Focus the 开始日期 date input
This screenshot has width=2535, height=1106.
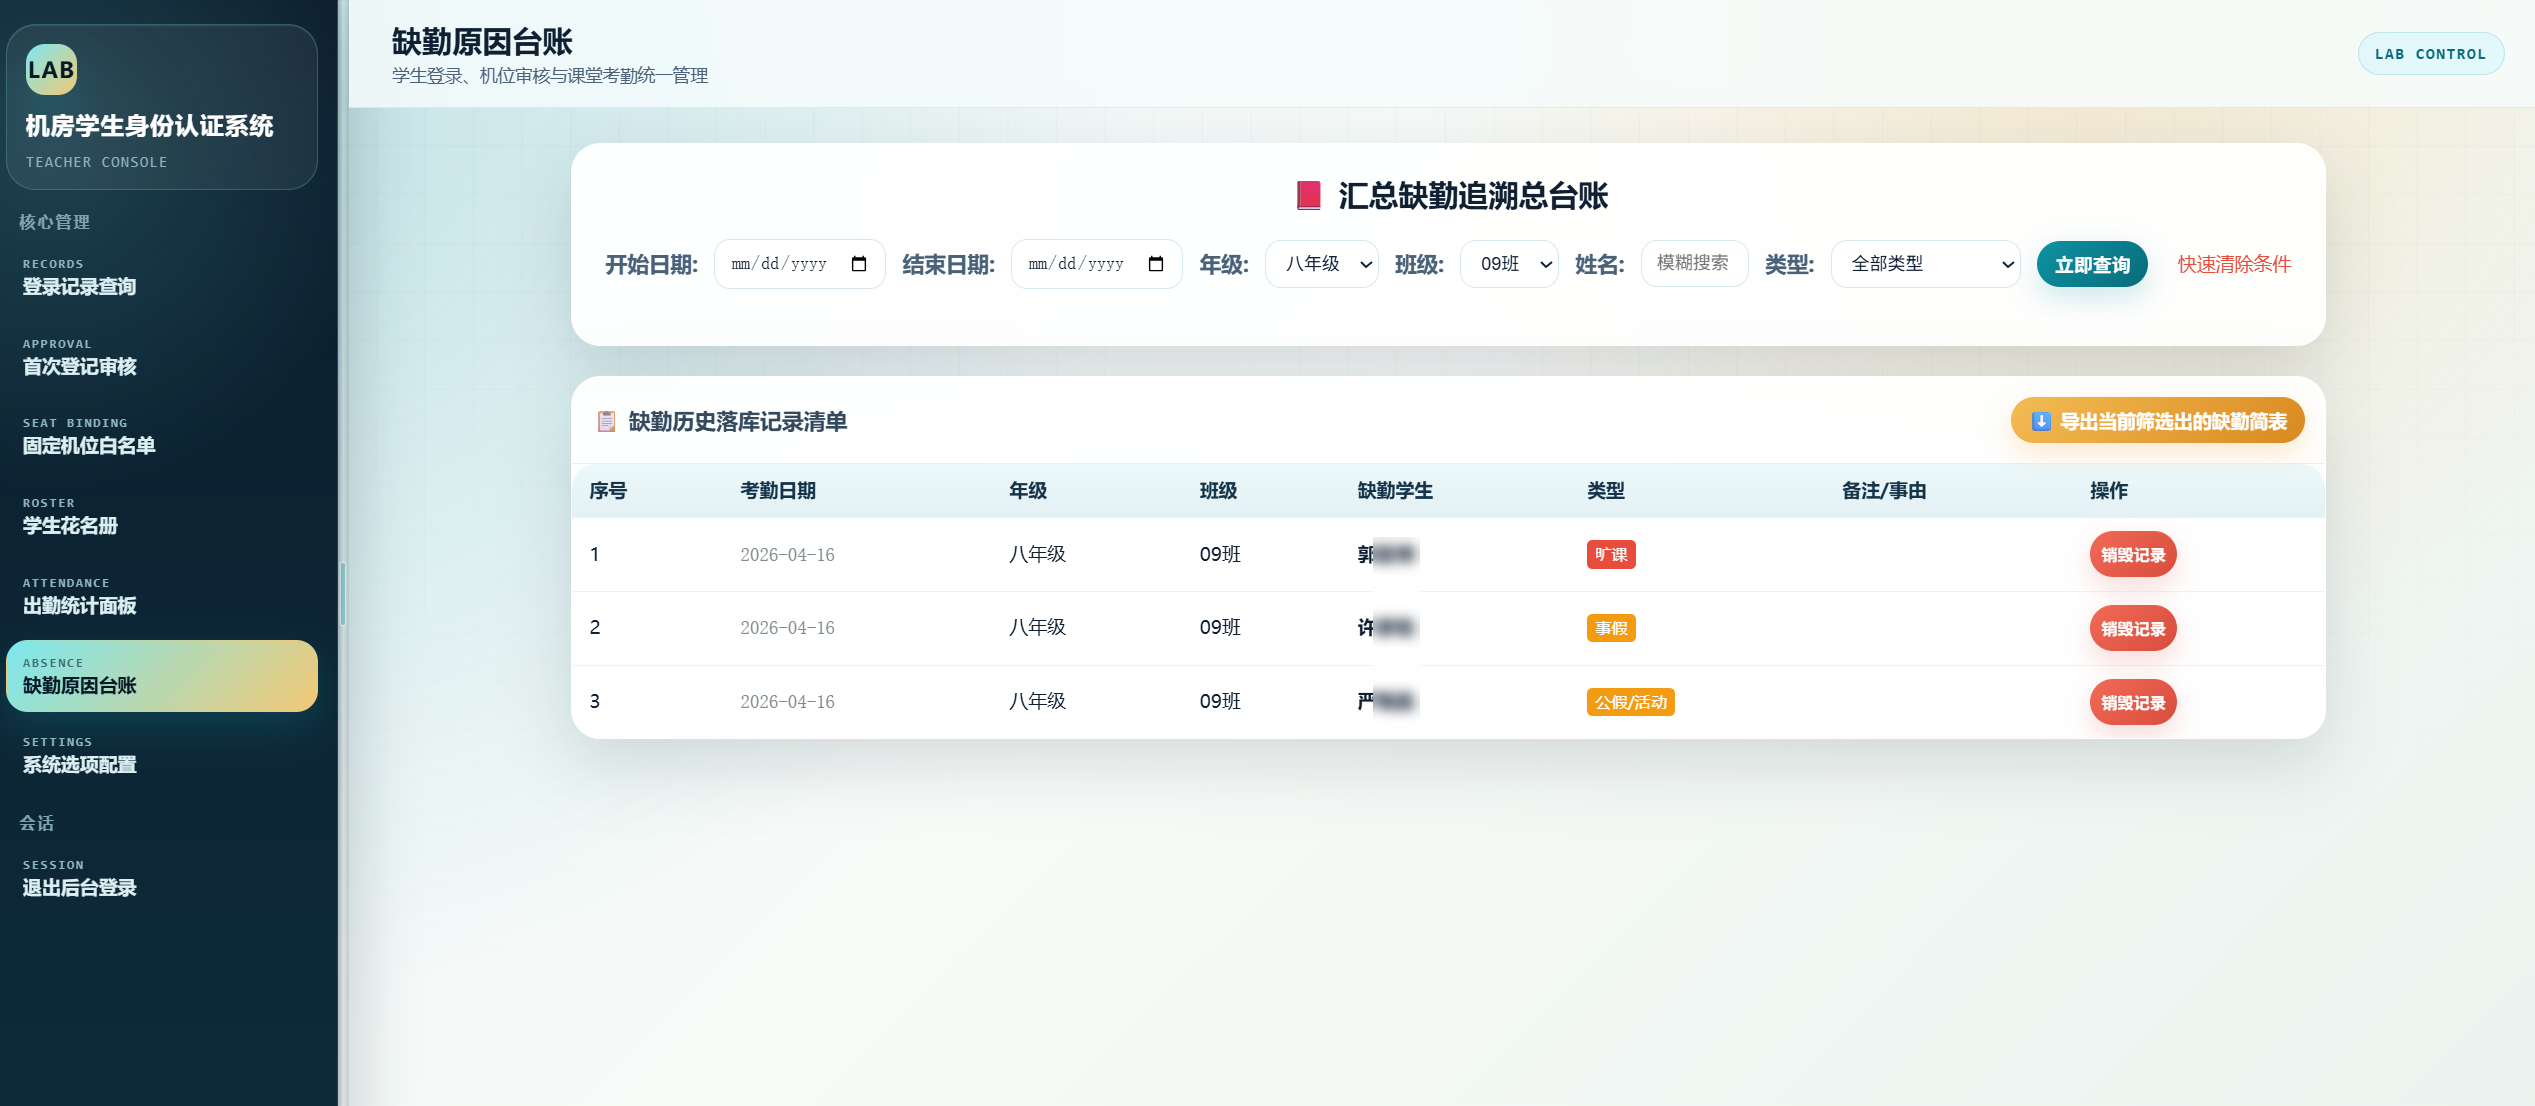(799, 264)
